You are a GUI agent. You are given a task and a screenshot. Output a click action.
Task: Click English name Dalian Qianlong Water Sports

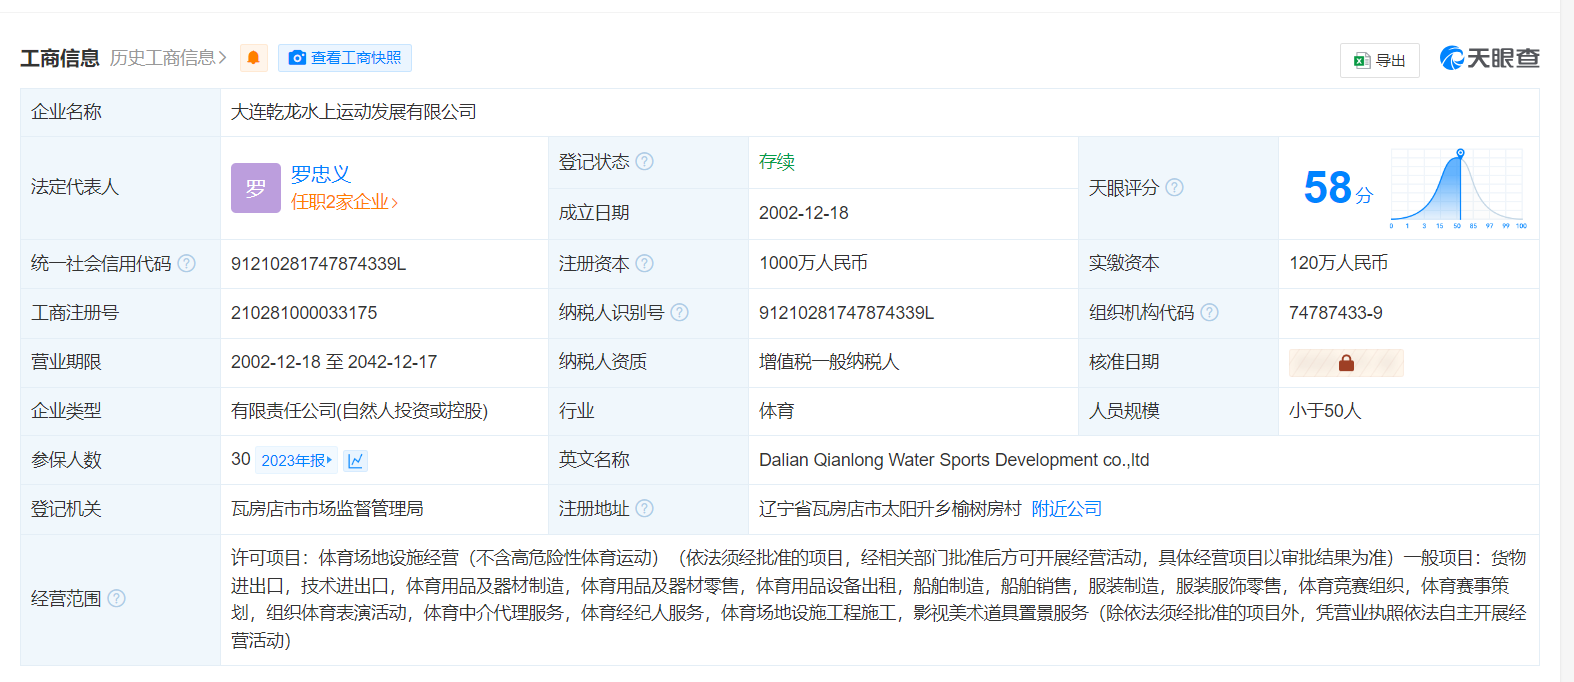[954, 460]
